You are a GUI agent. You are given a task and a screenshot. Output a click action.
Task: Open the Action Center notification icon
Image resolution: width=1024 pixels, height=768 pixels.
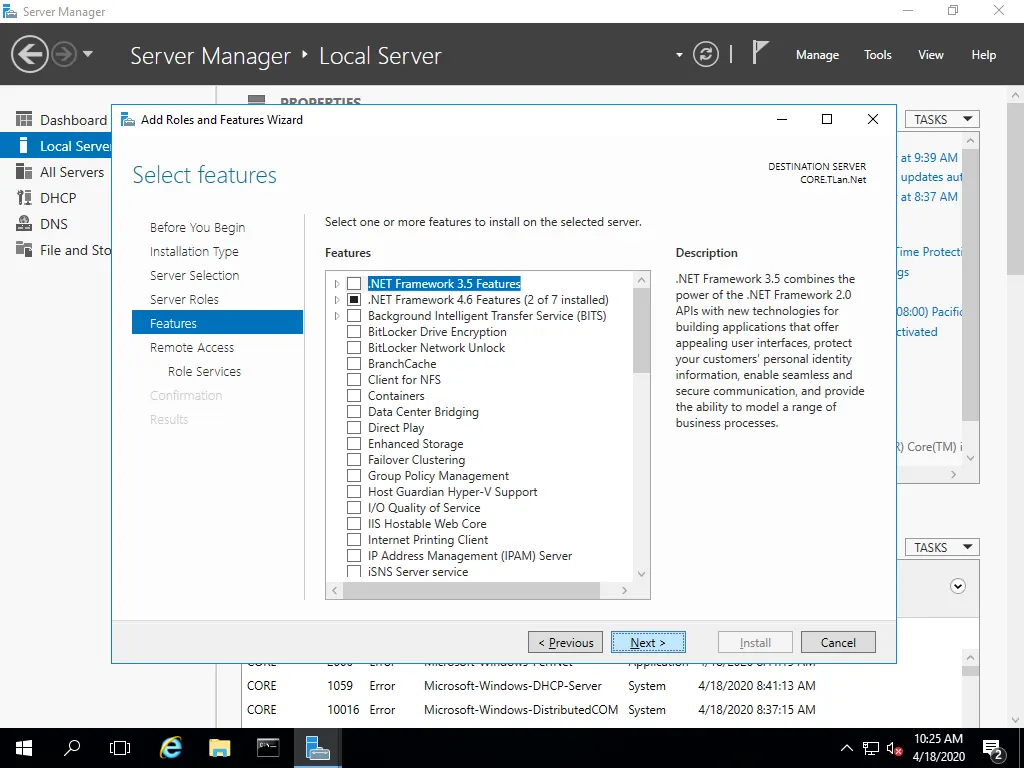click(993, 749)
